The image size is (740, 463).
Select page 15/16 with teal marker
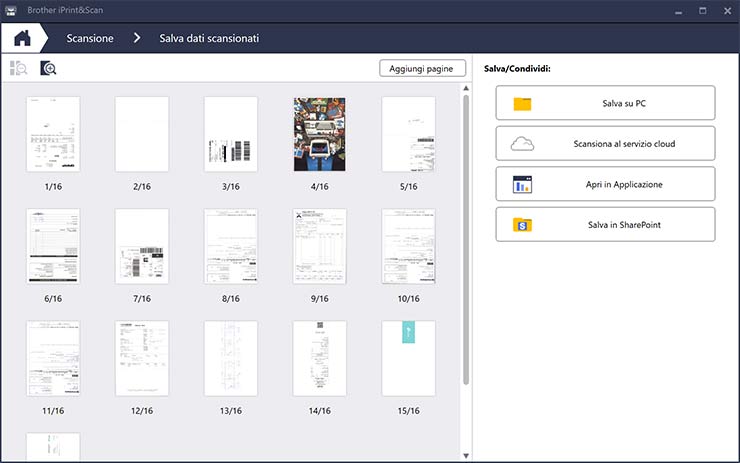(x=408, y=359)
